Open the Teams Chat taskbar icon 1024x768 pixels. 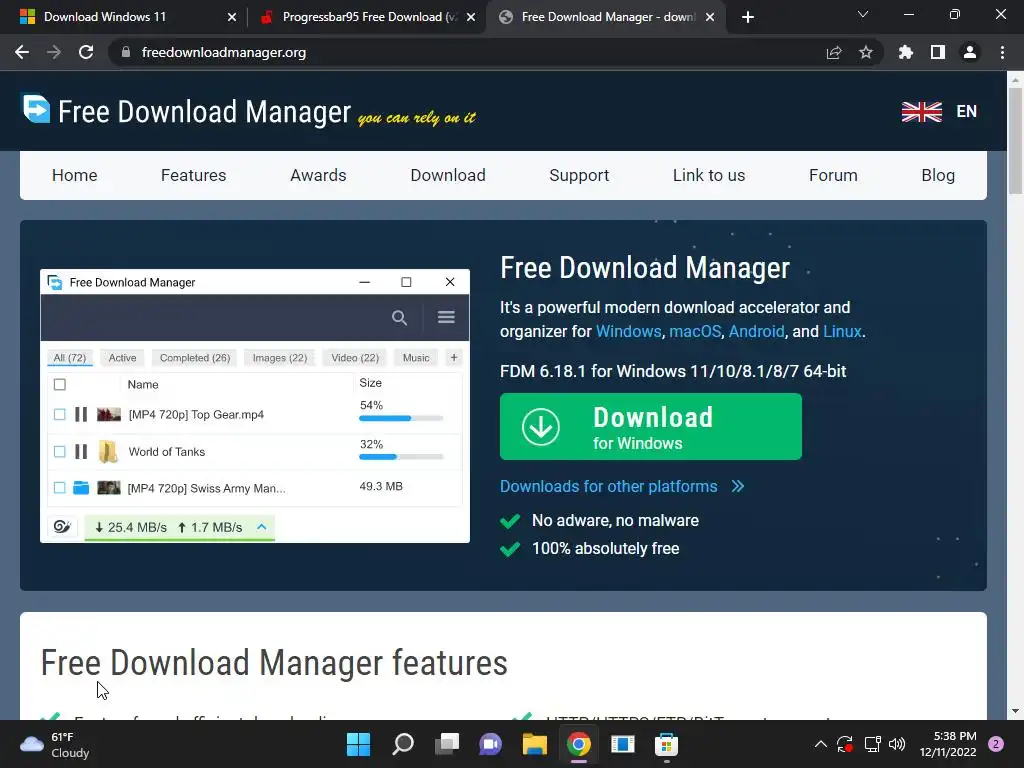click(490, 744)
